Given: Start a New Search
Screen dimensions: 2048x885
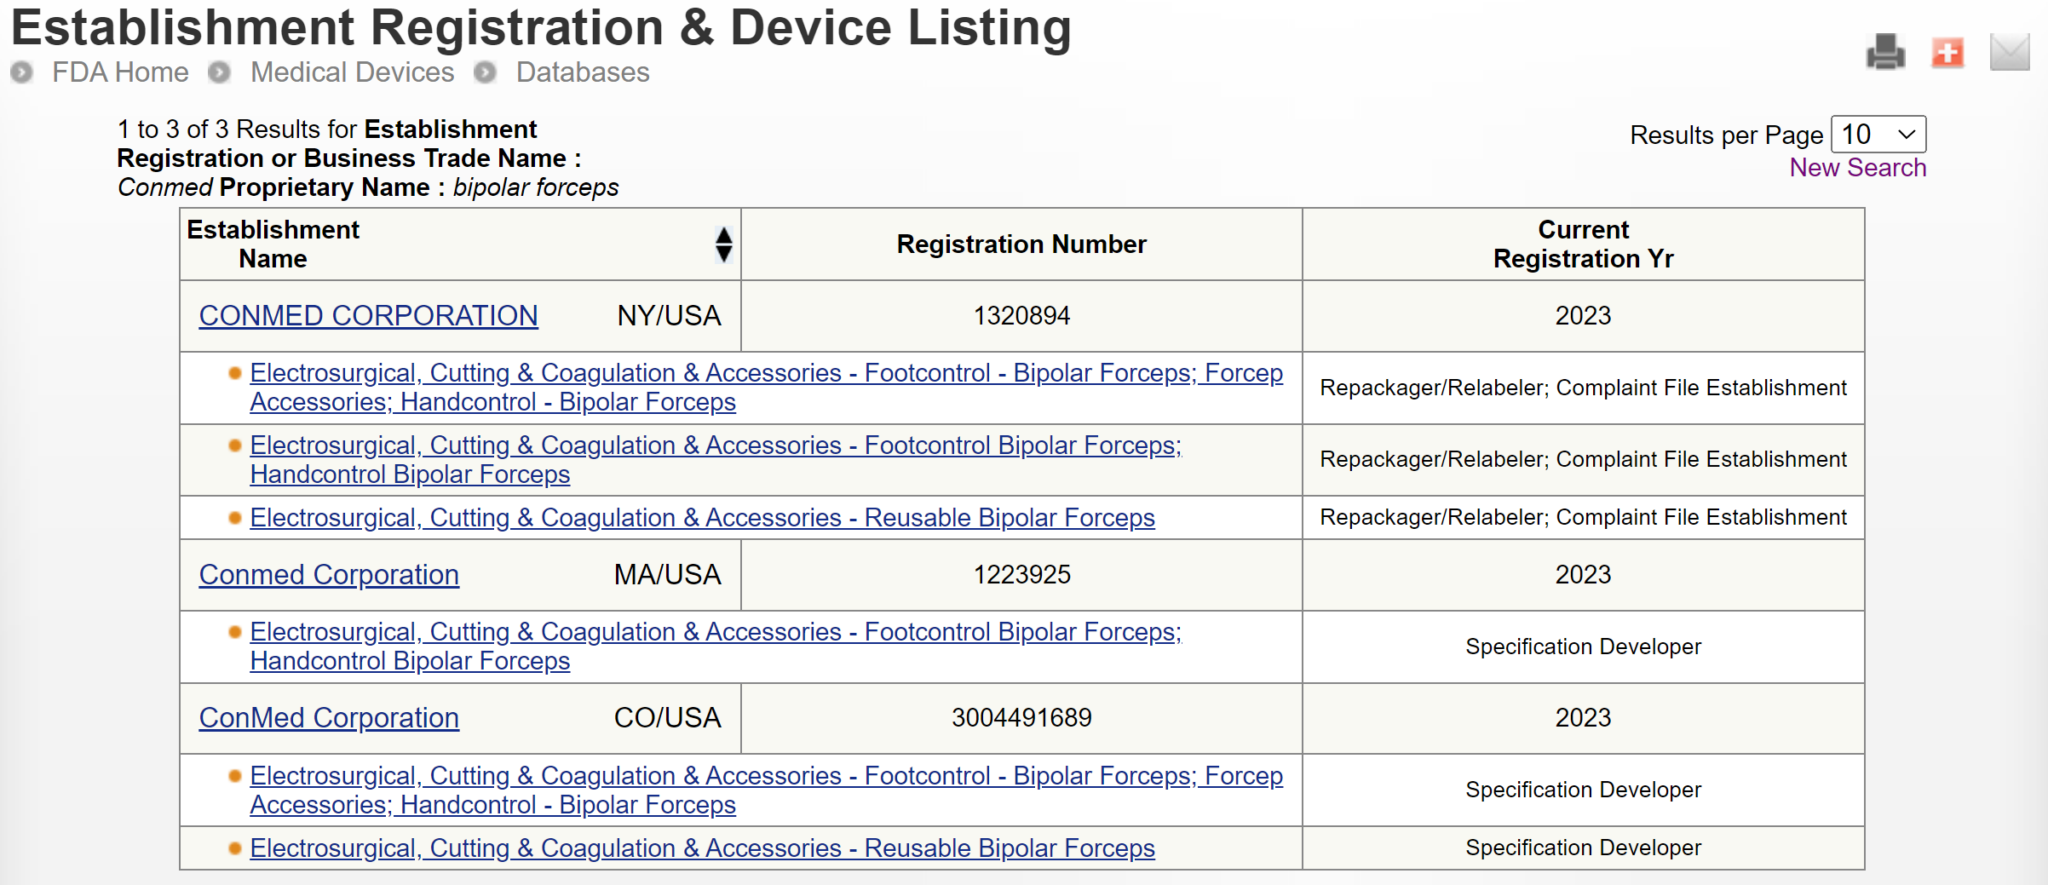Looking at the screenshot, I should click(x=1857, y=167).
